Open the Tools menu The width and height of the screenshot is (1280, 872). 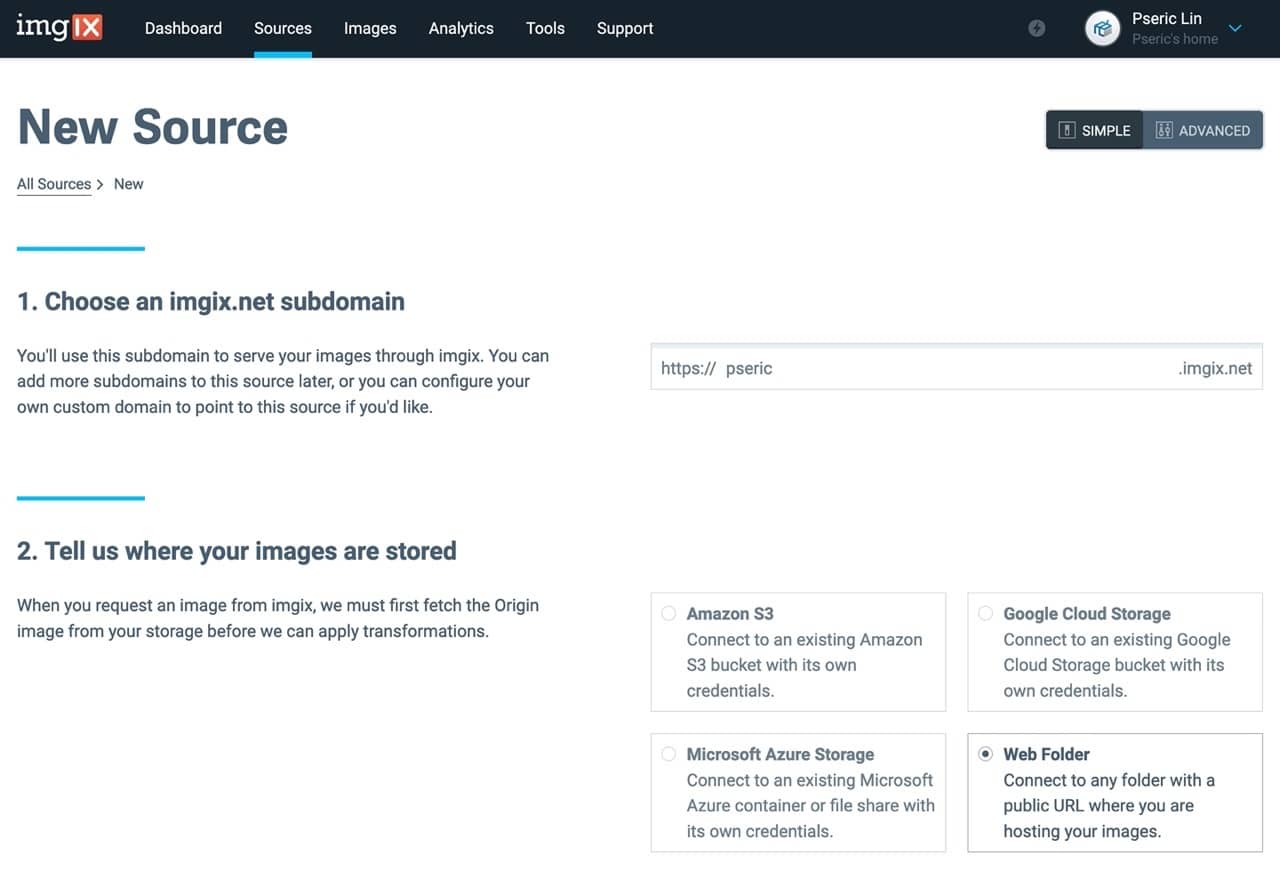tap(545, 28)
